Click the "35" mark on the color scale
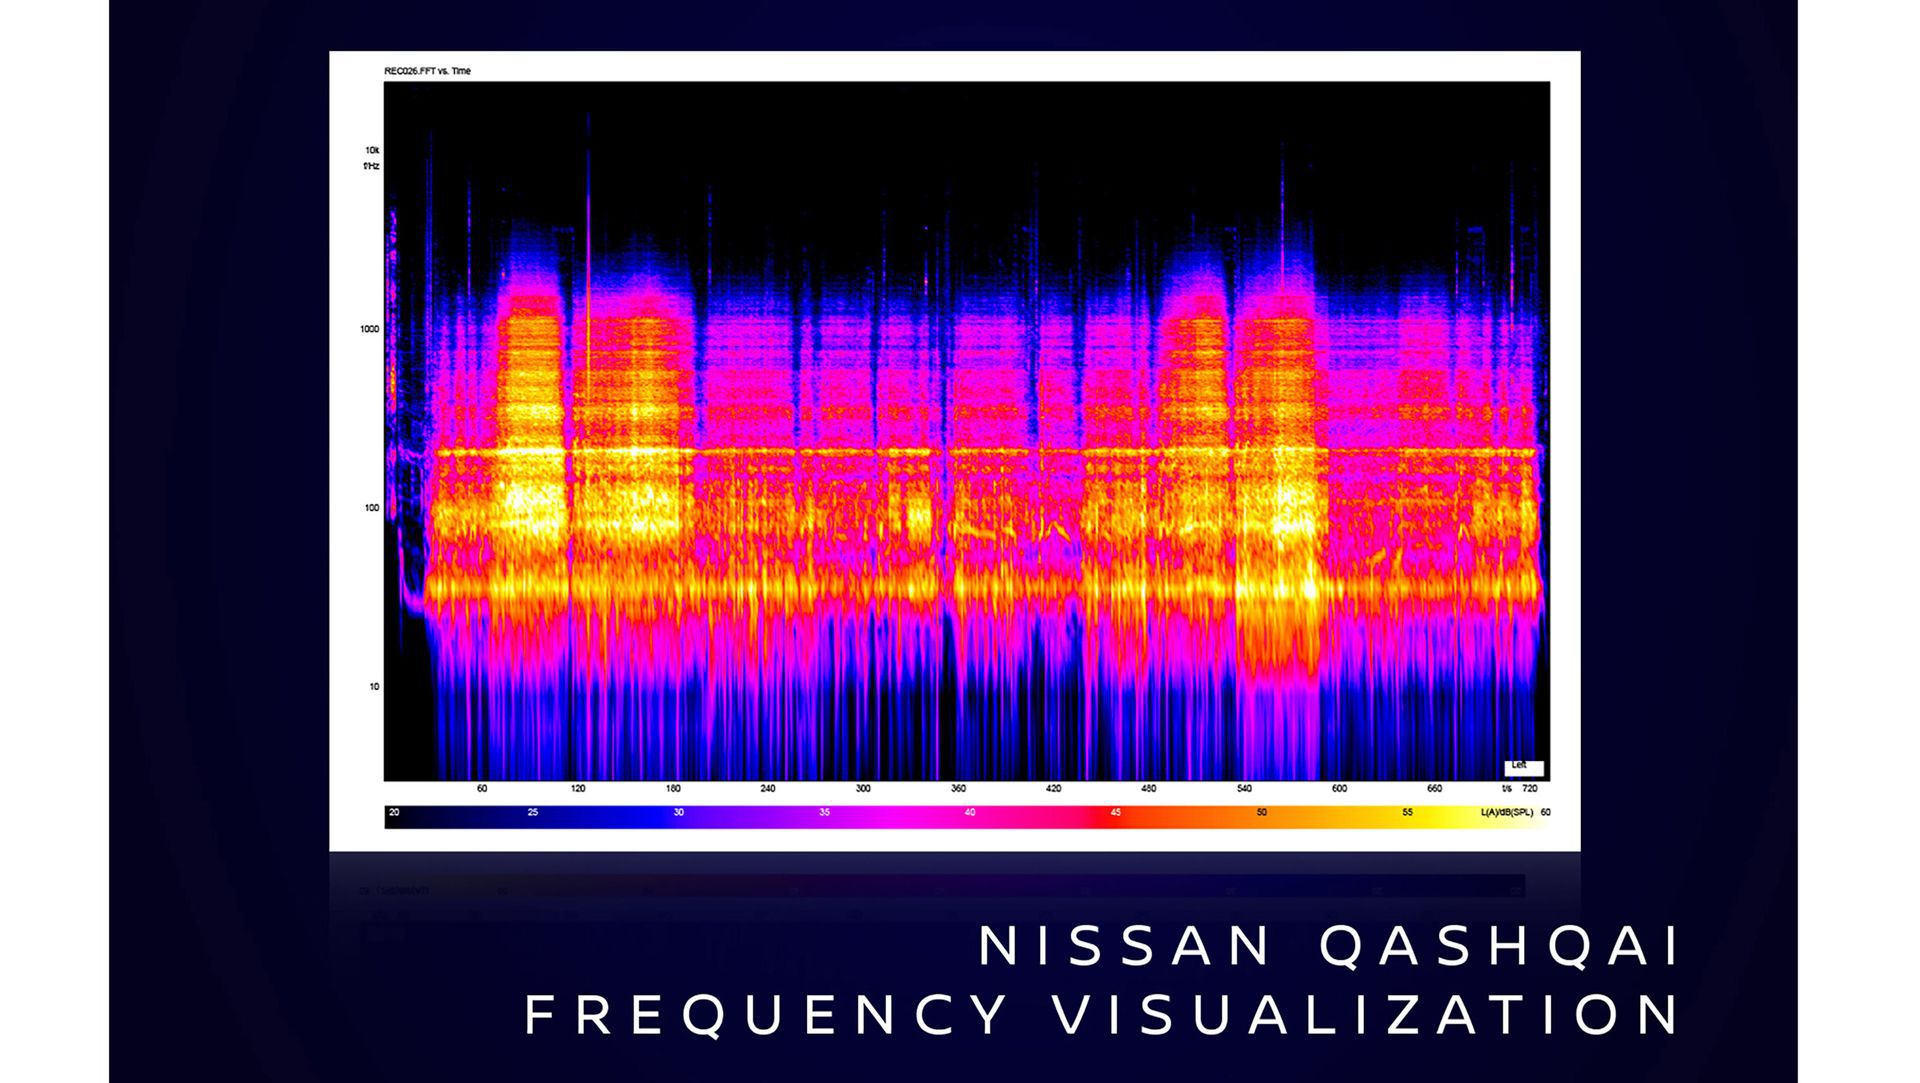Screen dimensions: 1920x1083 pyautogui.click(x=824, y=813)
